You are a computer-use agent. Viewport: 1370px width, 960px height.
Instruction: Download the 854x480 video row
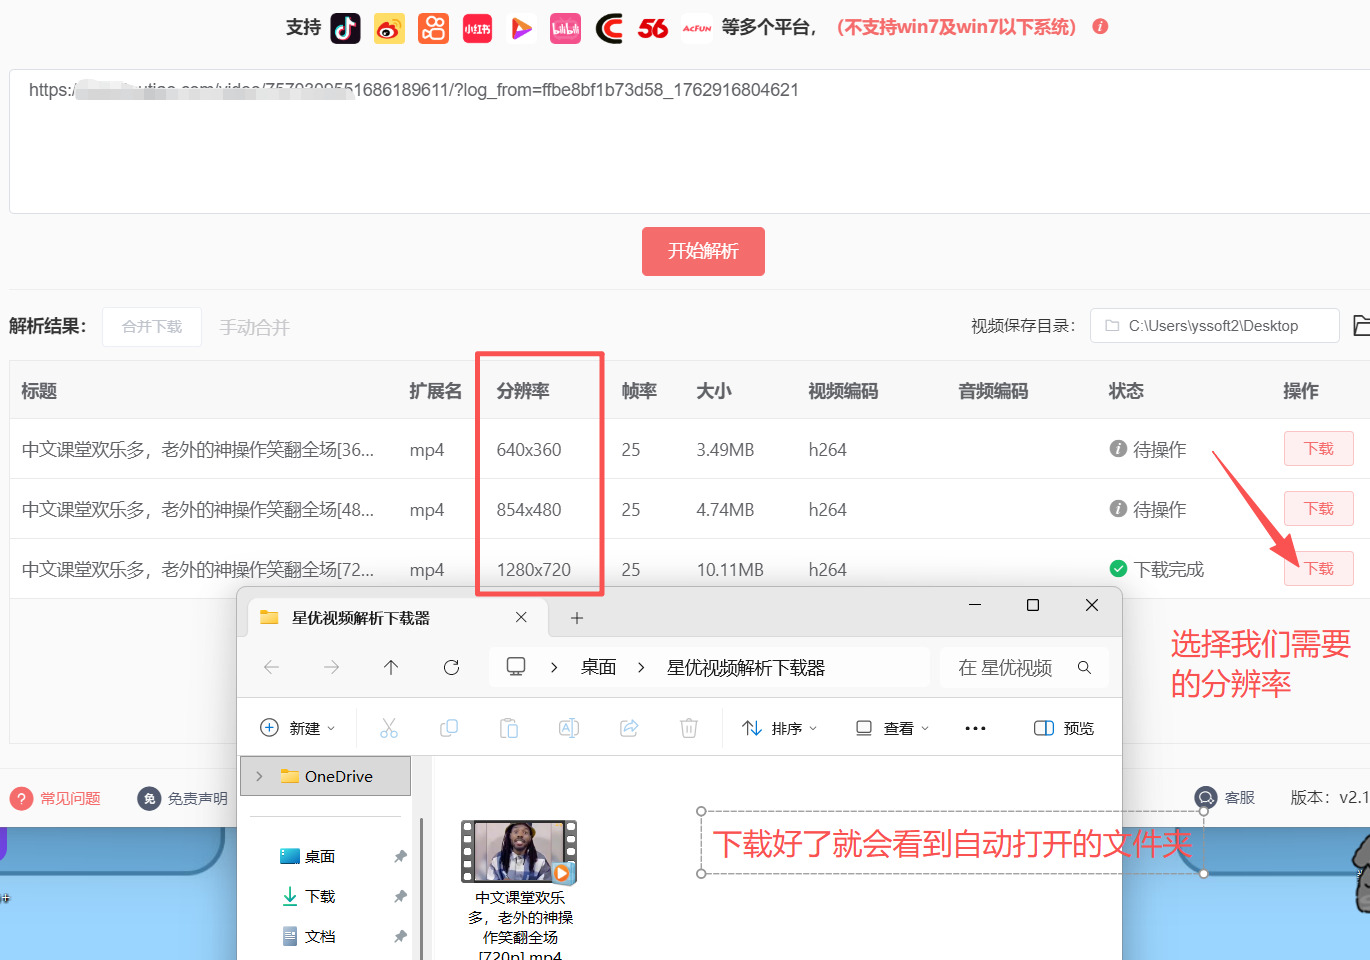point(1318,509)
